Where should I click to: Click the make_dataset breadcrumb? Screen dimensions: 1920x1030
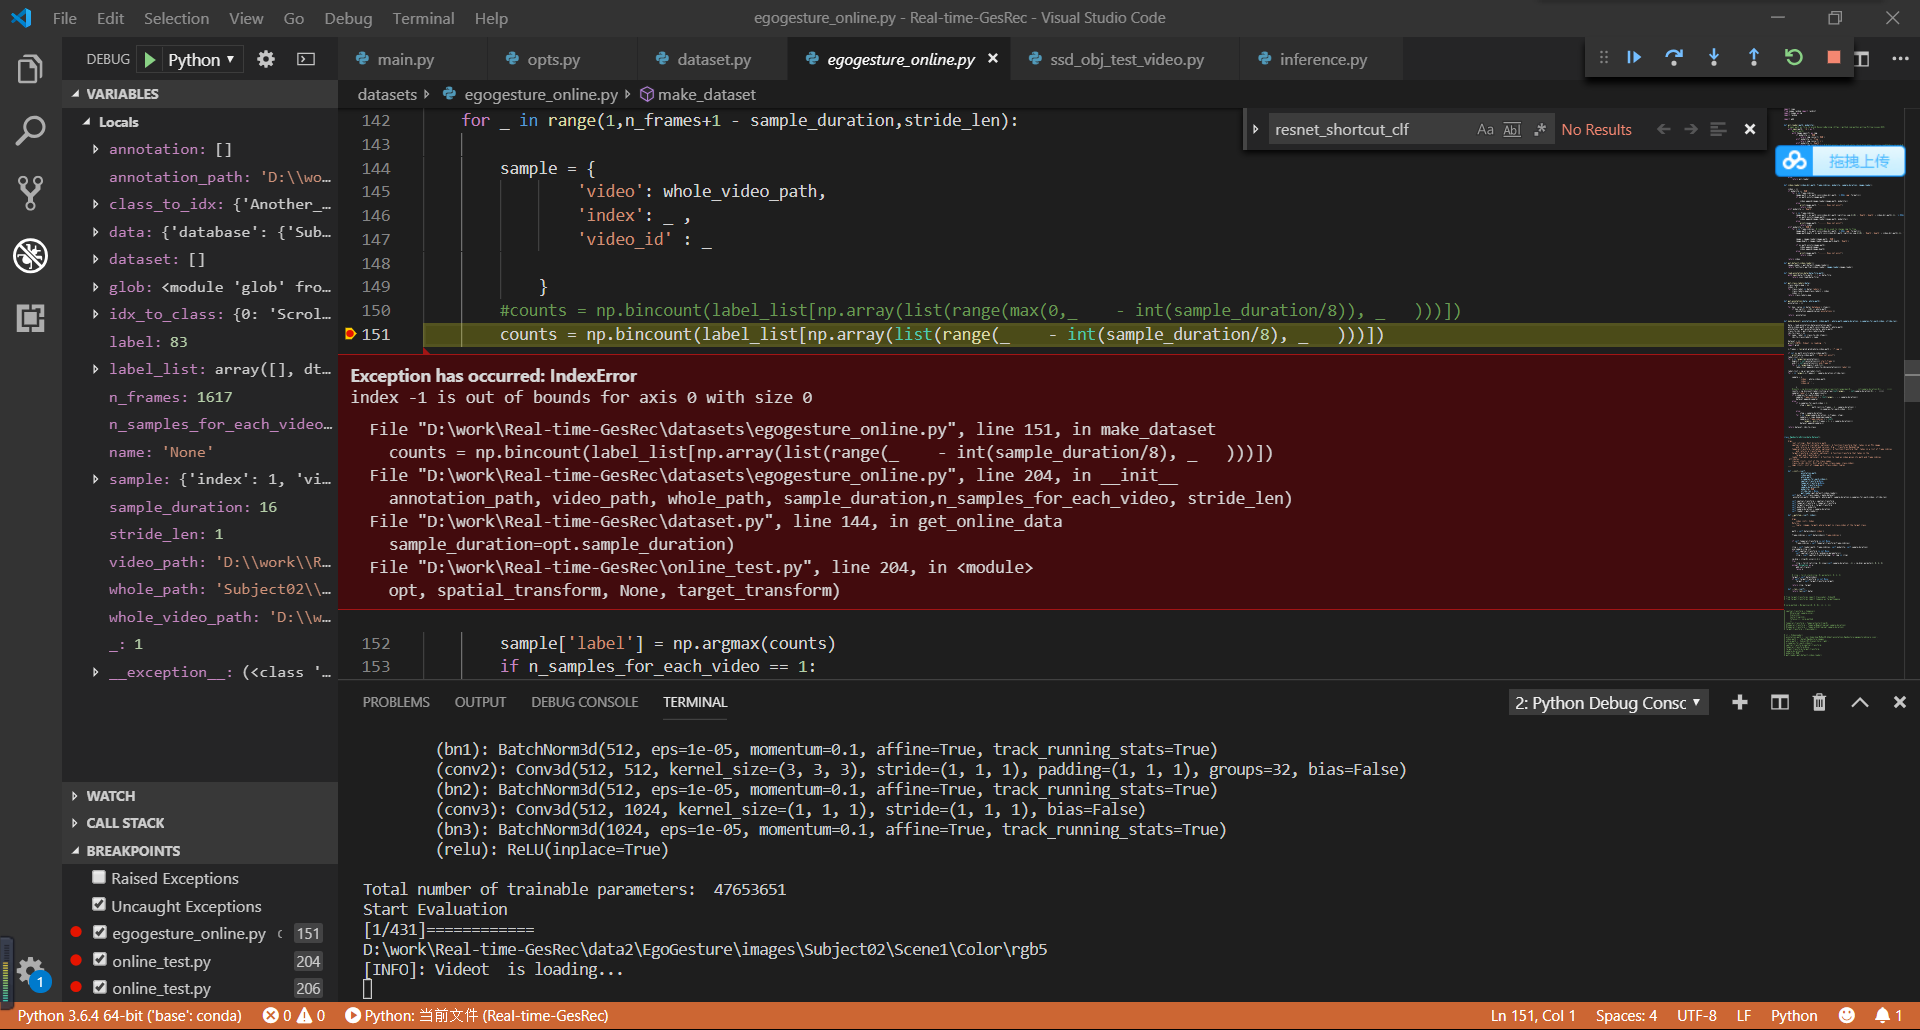(698, 94)
